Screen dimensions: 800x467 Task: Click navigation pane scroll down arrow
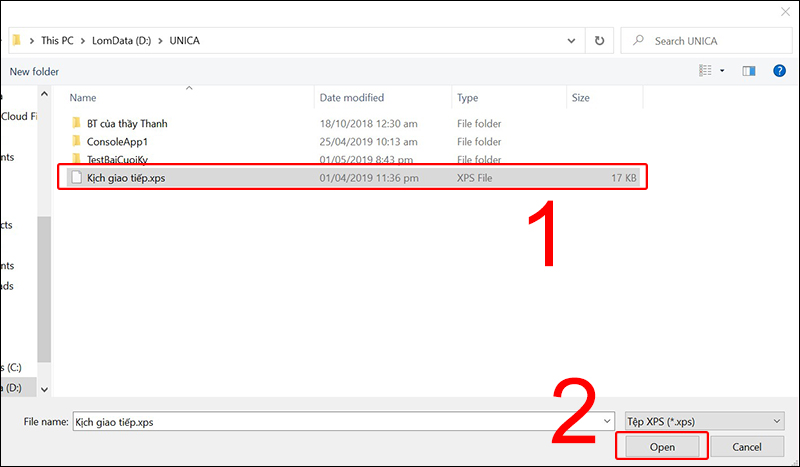44,389
